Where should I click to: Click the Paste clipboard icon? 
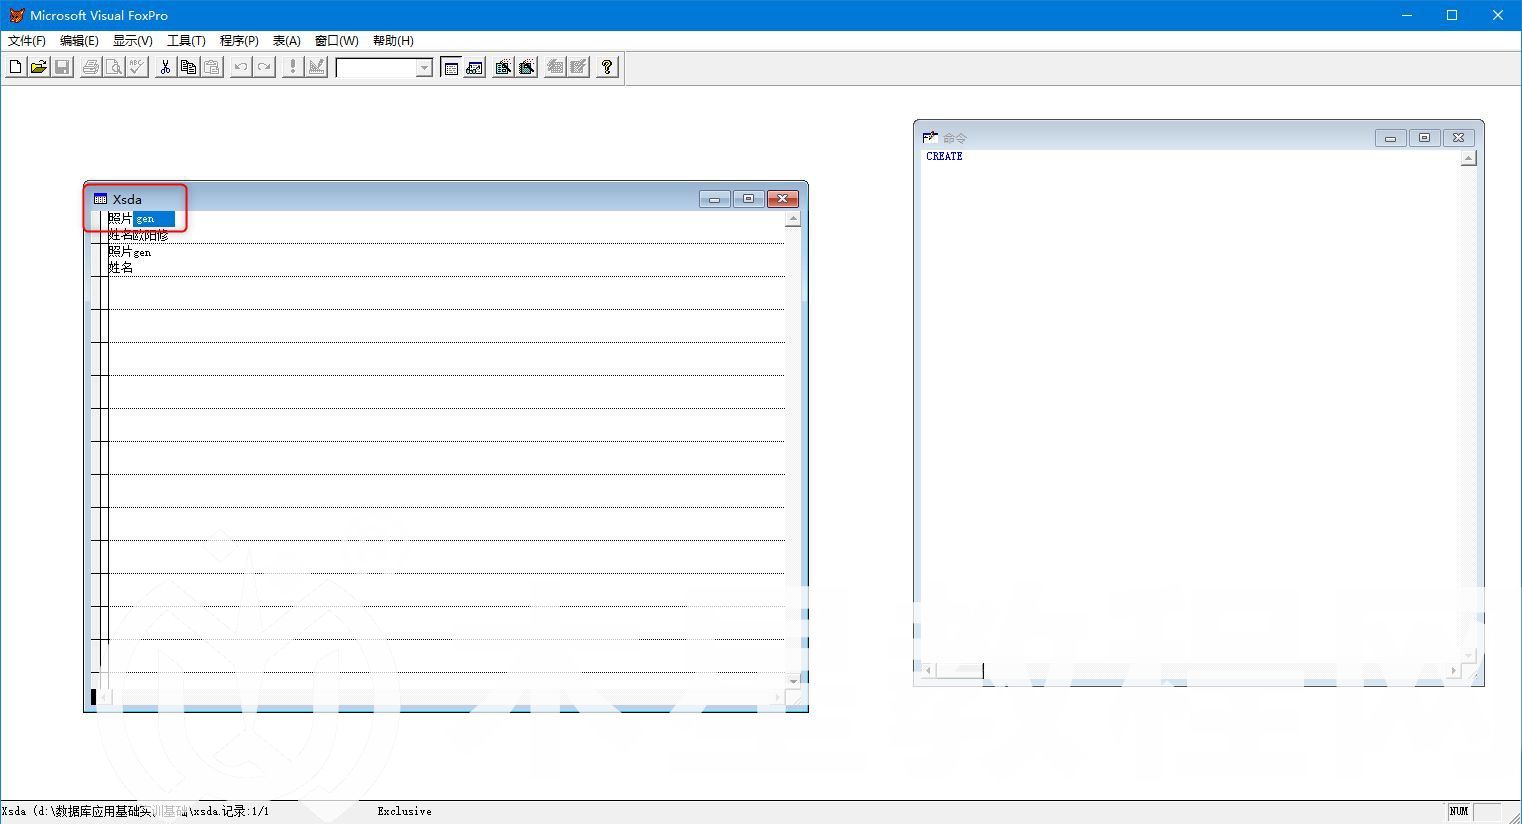click(211, 67)
